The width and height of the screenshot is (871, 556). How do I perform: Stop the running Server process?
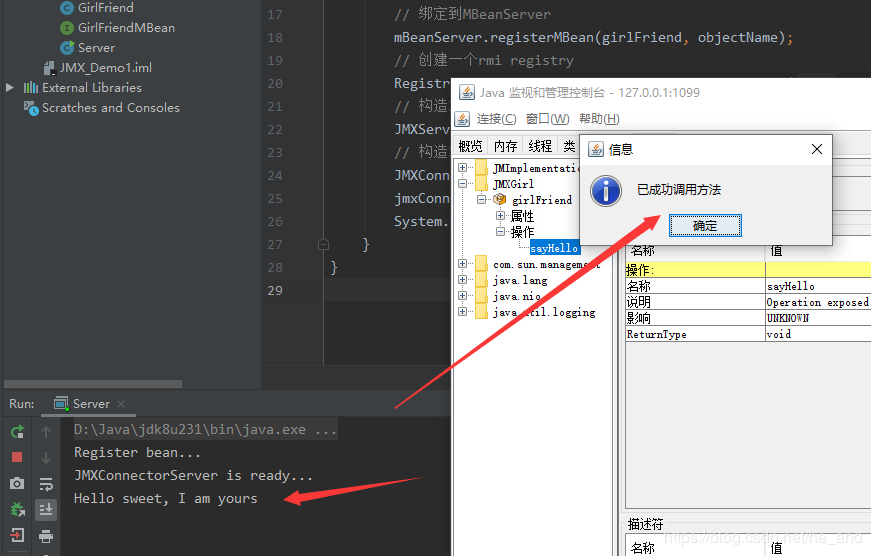tap(17, 457)
